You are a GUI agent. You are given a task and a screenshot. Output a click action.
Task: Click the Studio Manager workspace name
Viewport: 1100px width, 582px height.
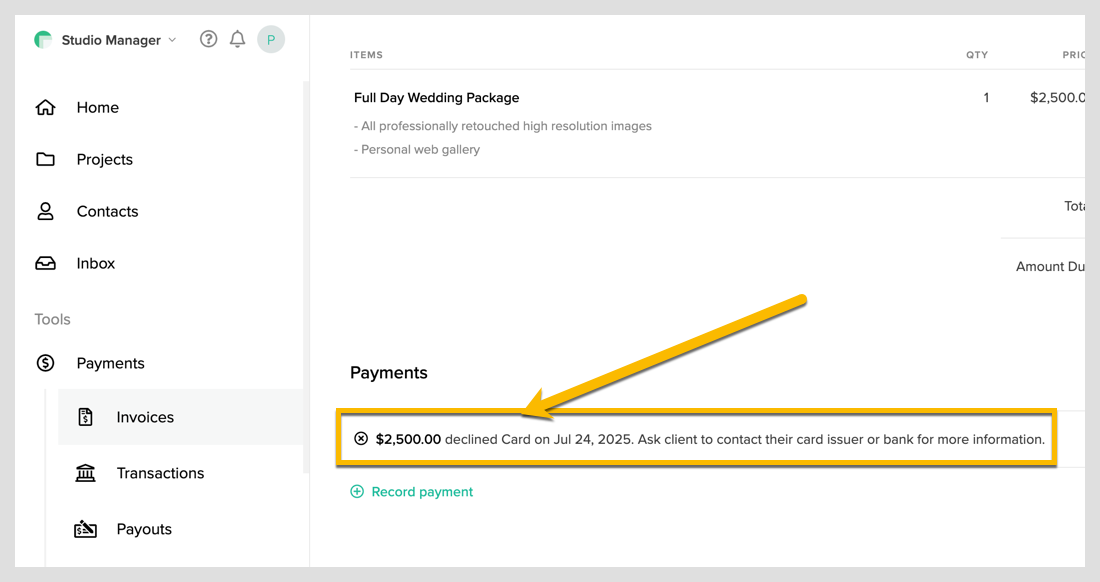(x=111, y=40)
